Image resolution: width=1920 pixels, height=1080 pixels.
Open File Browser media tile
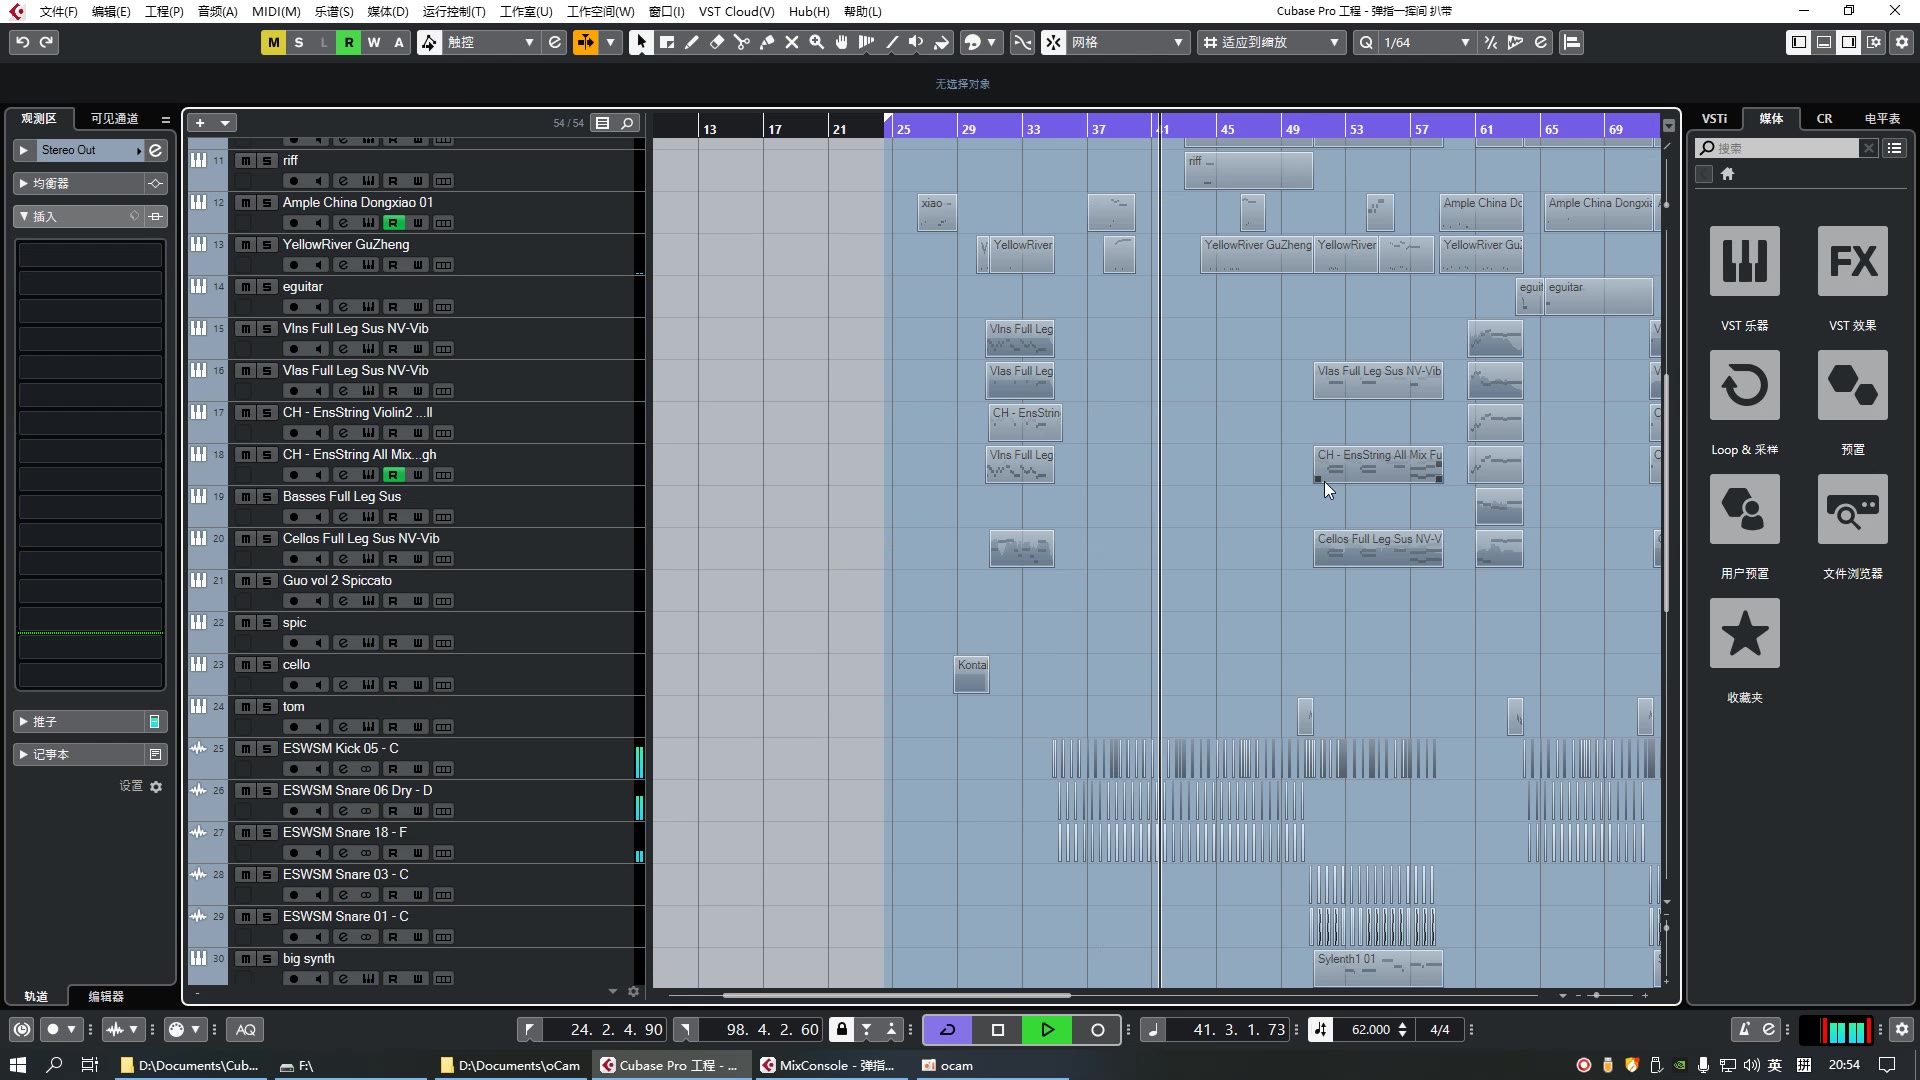pos(1853,509)
